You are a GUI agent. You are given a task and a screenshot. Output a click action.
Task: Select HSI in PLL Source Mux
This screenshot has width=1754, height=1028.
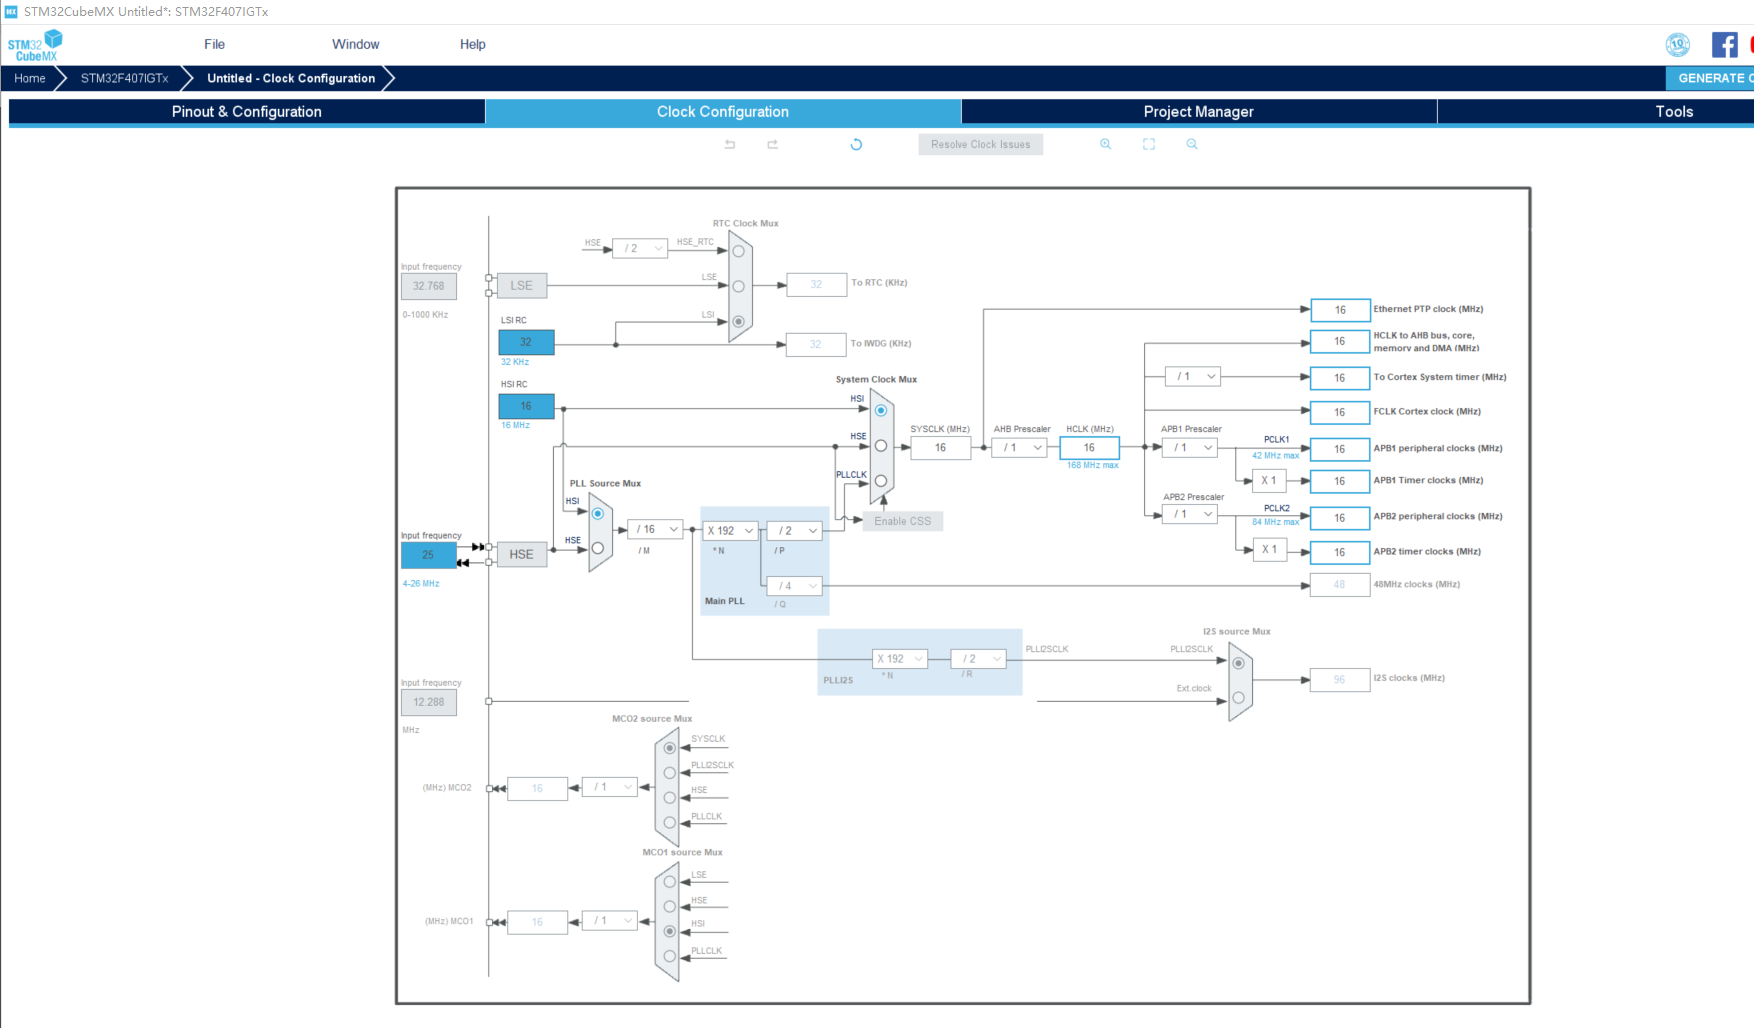coord(598,514)
